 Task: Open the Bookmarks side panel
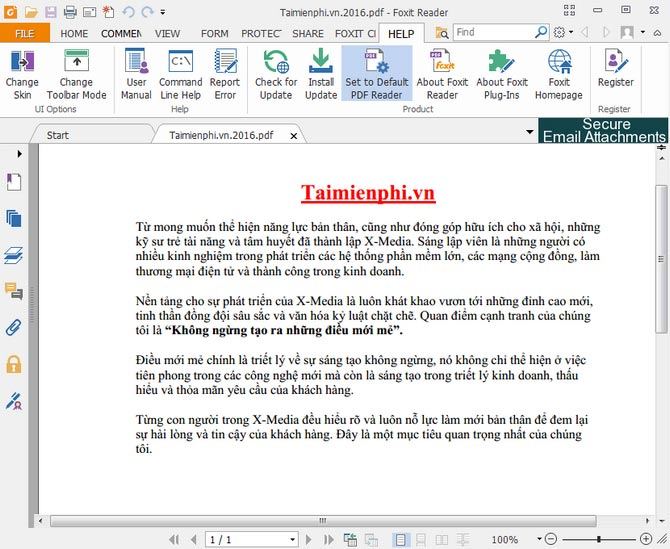(x=14, y=182)
